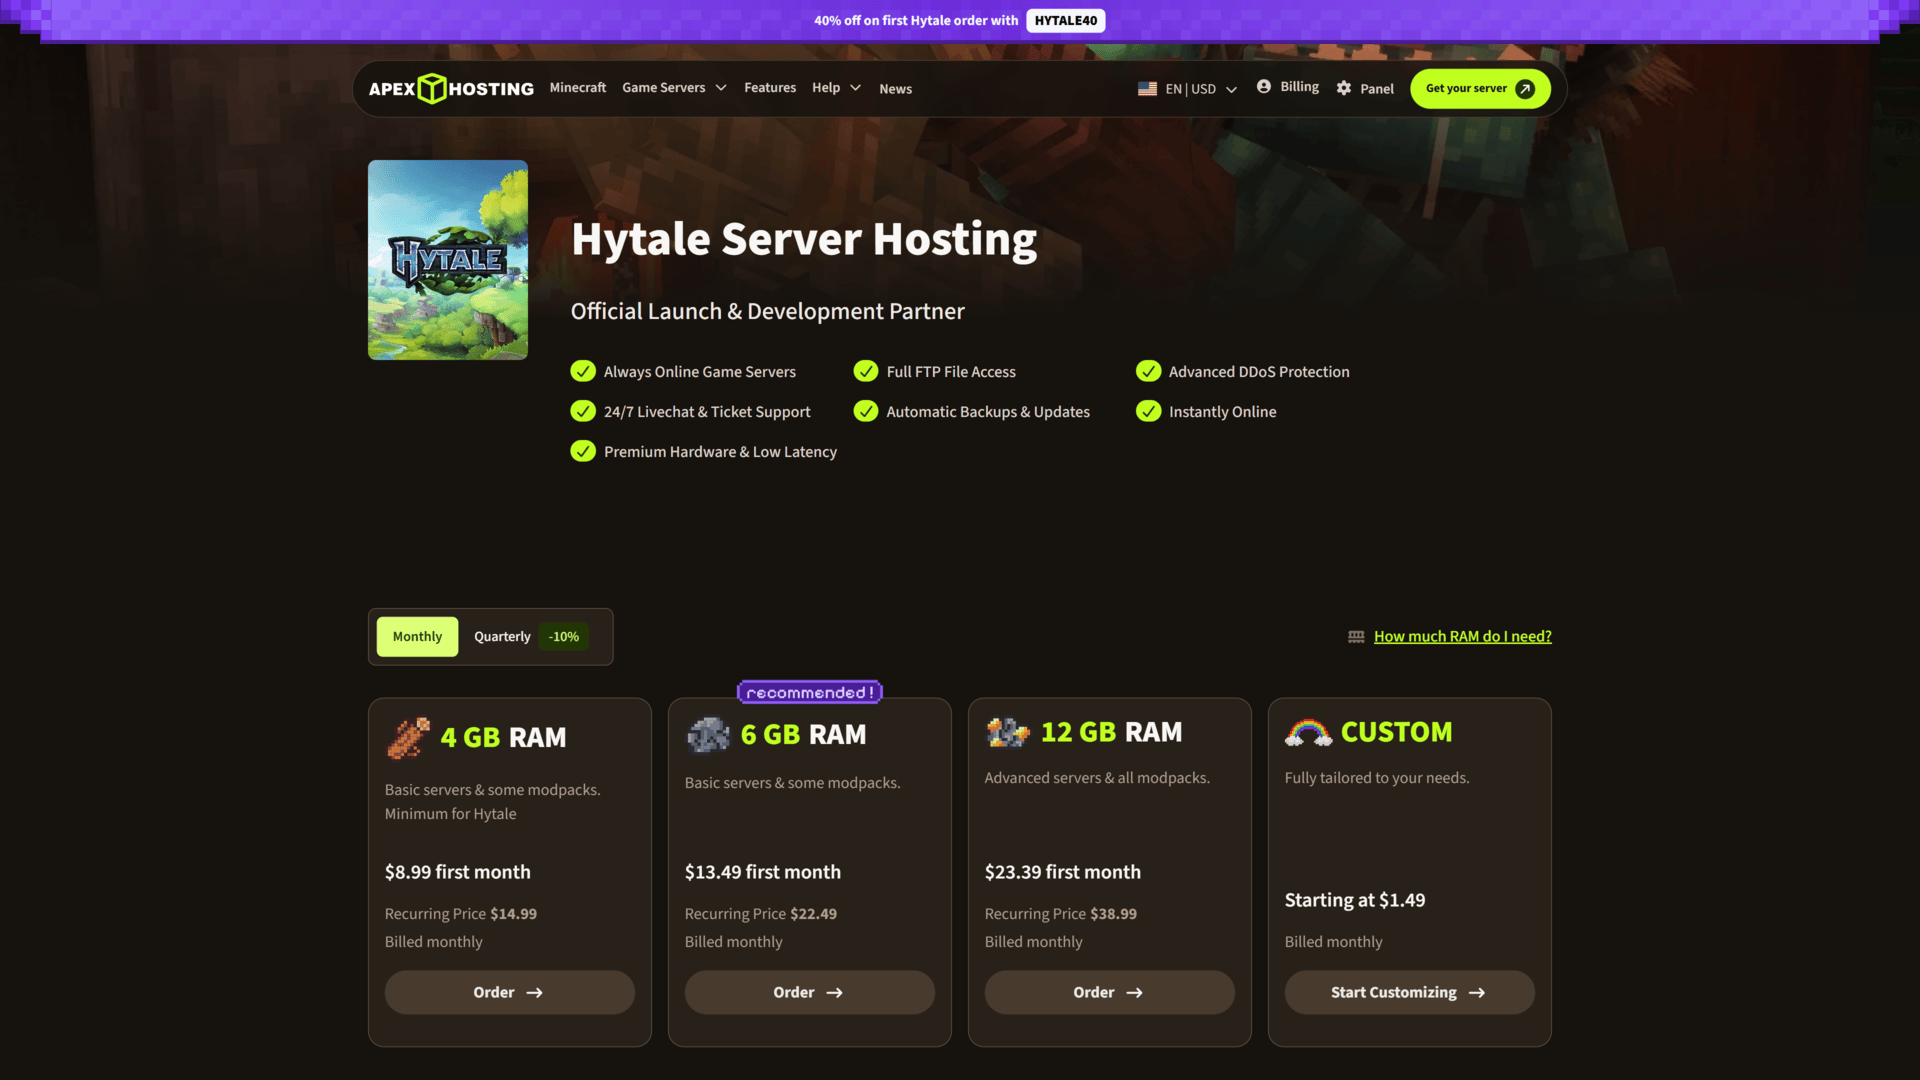This screenshot has height=1080, width=1920.
Task: Click the HYTALE40 promo code badge
Action: 1065,21
